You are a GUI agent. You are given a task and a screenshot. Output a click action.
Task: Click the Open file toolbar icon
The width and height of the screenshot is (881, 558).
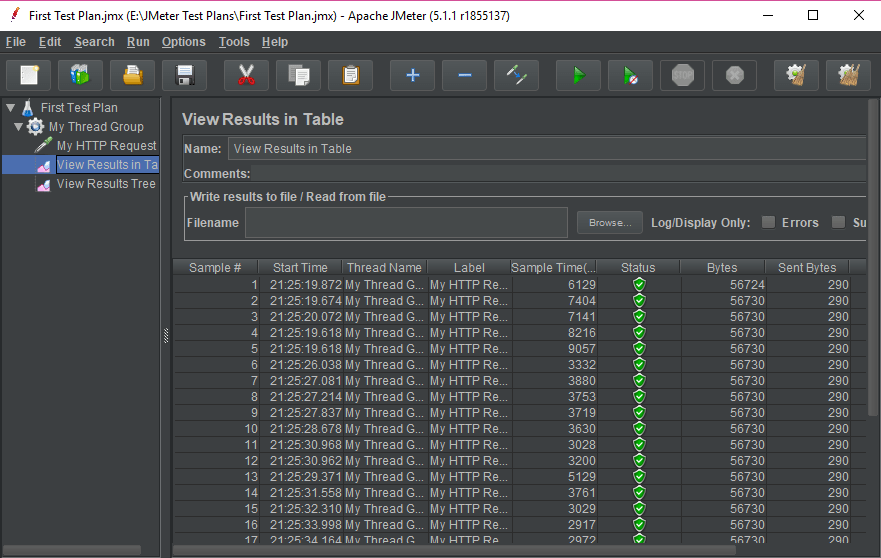[133, 75]
